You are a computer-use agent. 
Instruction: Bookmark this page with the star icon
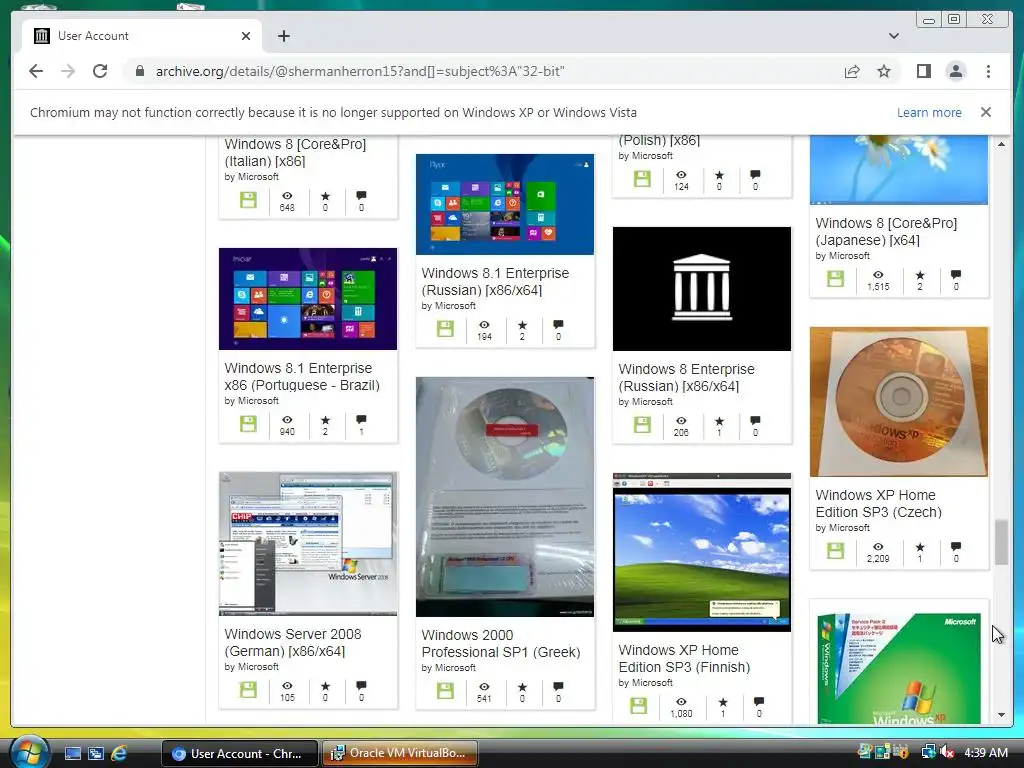click(x=884, y=71)
